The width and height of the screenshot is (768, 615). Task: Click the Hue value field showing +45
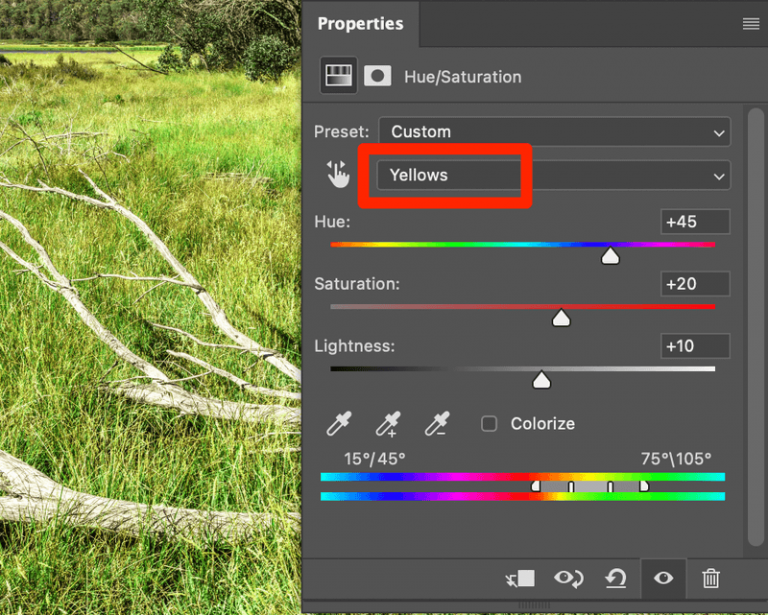[x=695, y=222]
